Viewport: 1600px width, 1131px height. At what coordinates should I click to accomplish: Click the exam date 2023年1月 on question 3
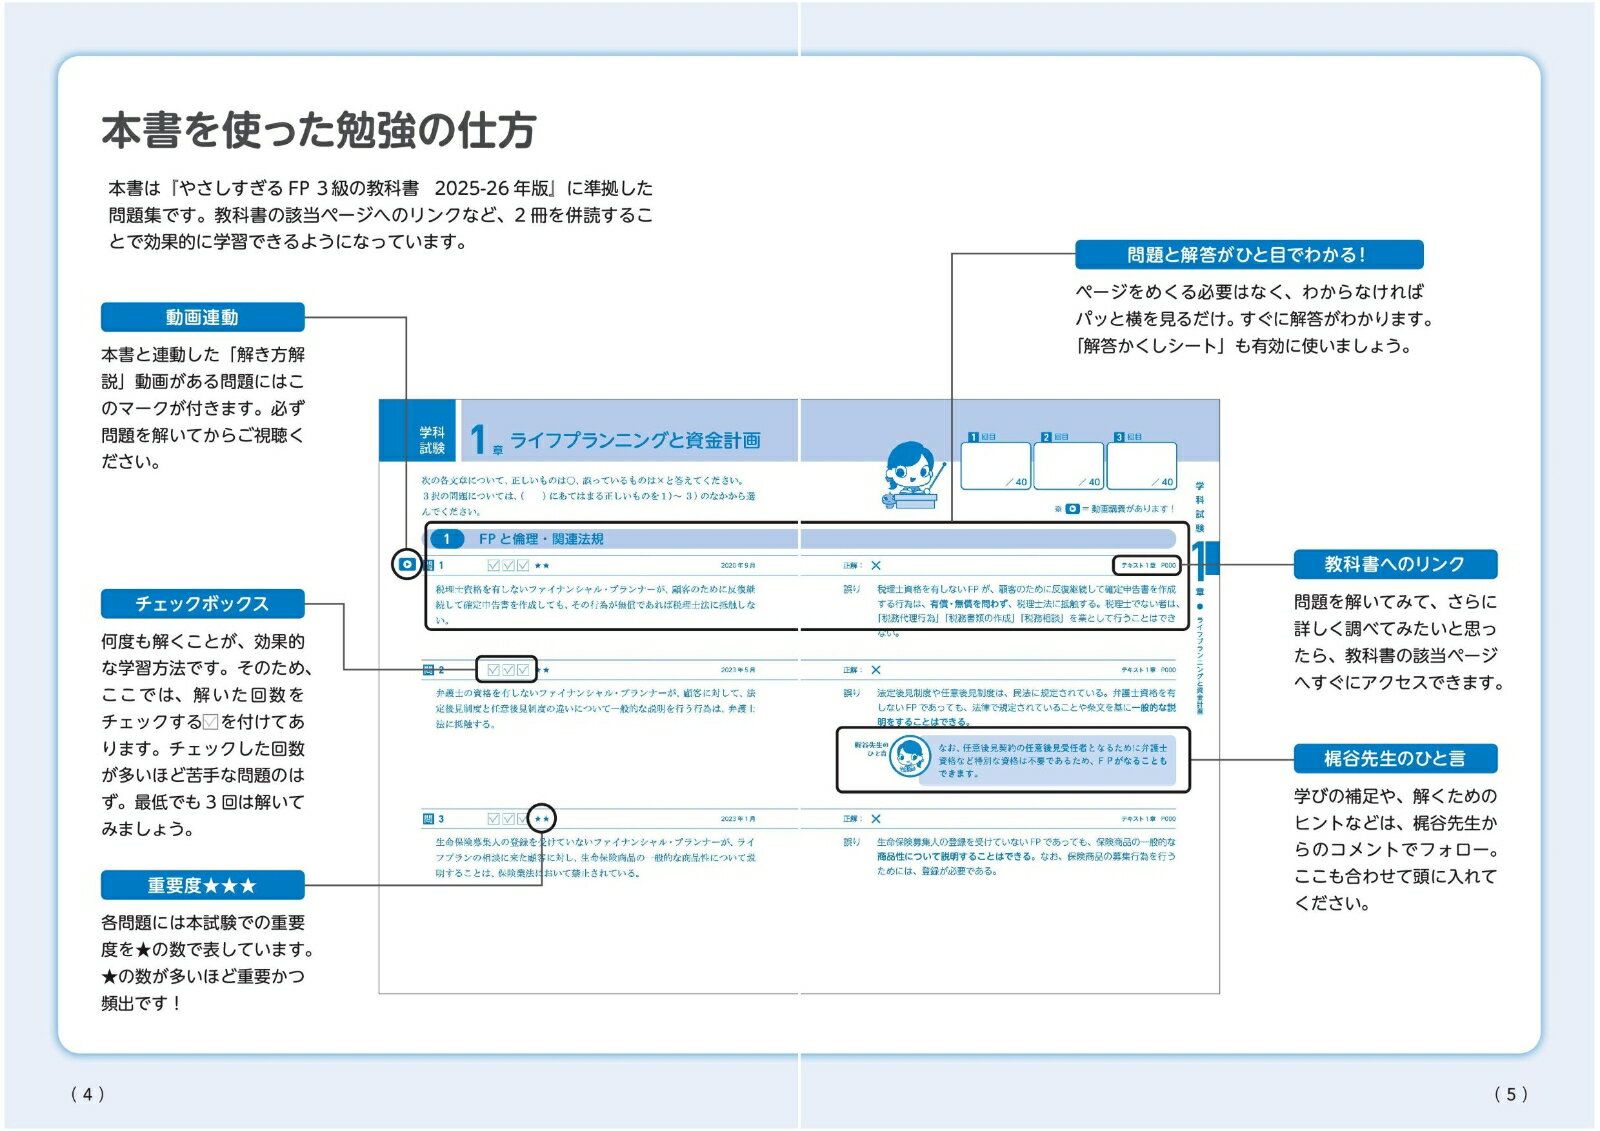pyautogui.click(x=738, y=819)
